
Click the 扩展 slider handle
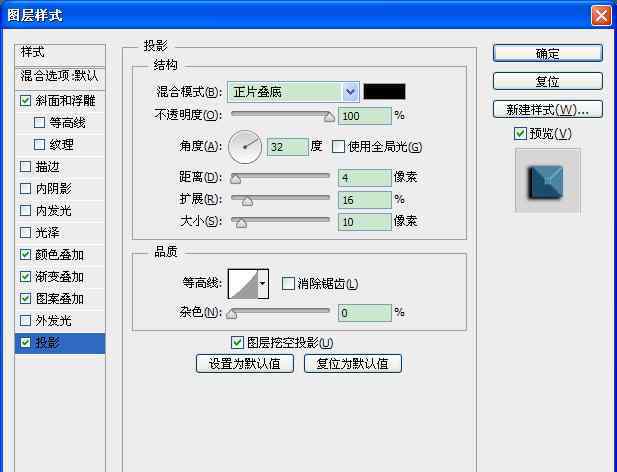248,201
